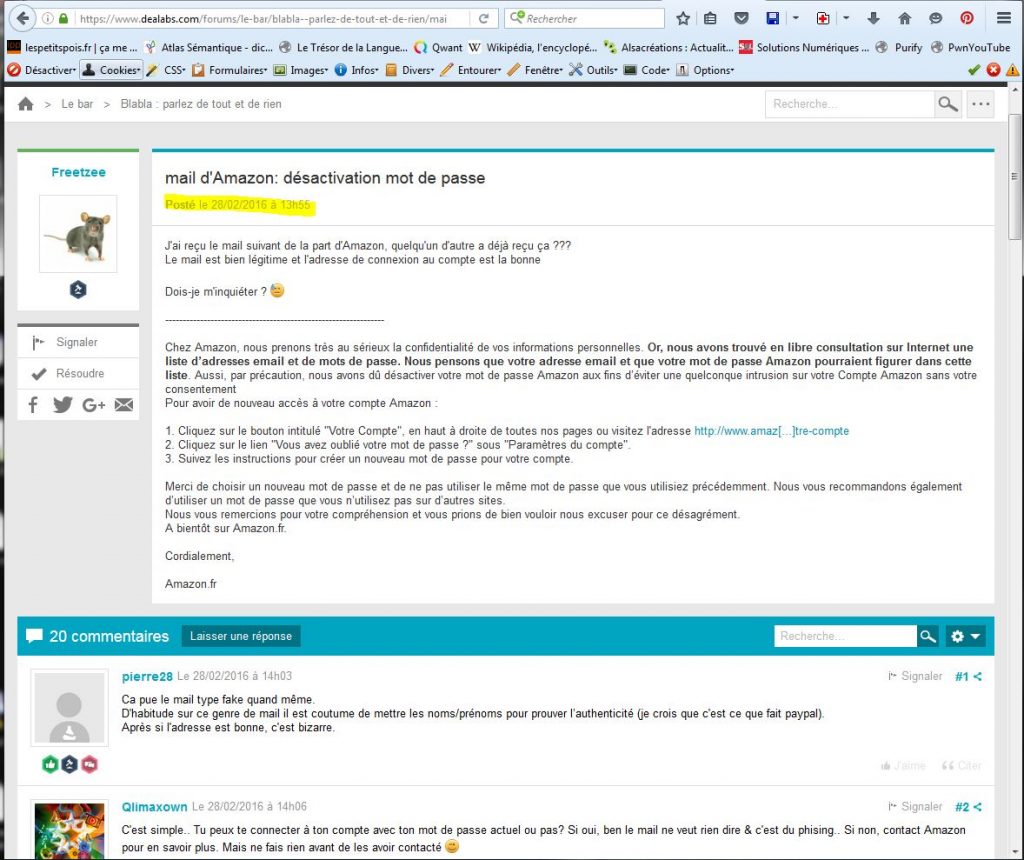Open the Cookies dropdown in the developer toolbar

111,70
